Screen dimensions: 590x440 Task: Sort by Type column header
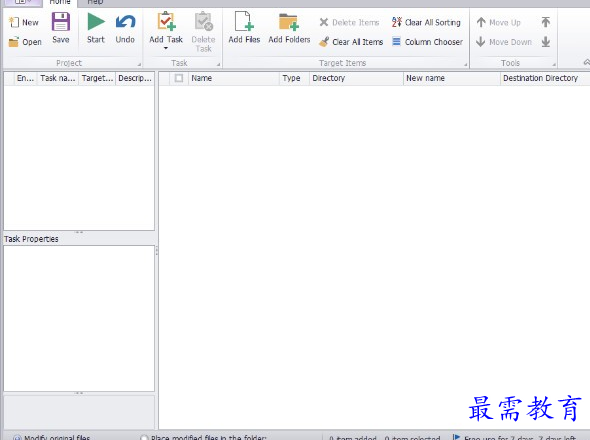294,78
